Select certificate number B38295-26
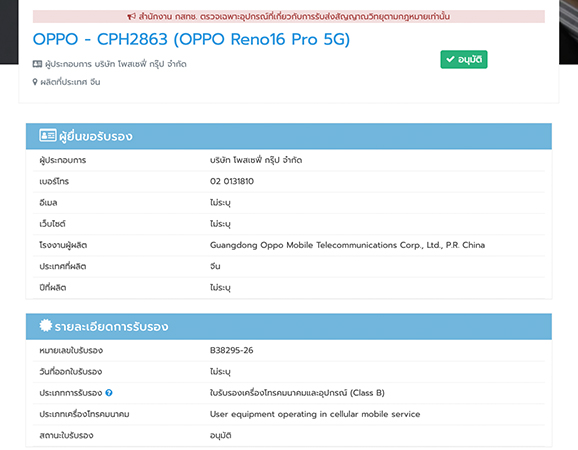This screenshot has height=450, width=578. (x=231, y=350)
